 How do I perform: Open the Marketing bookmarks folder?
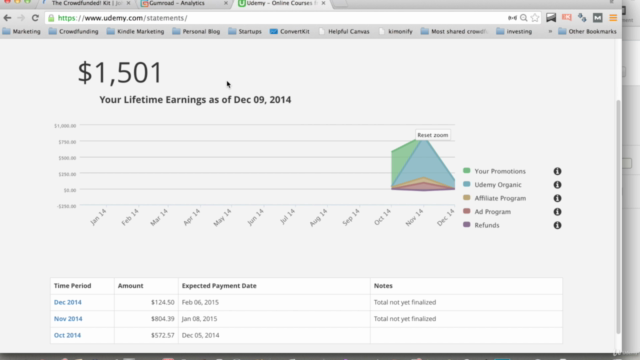21,31
